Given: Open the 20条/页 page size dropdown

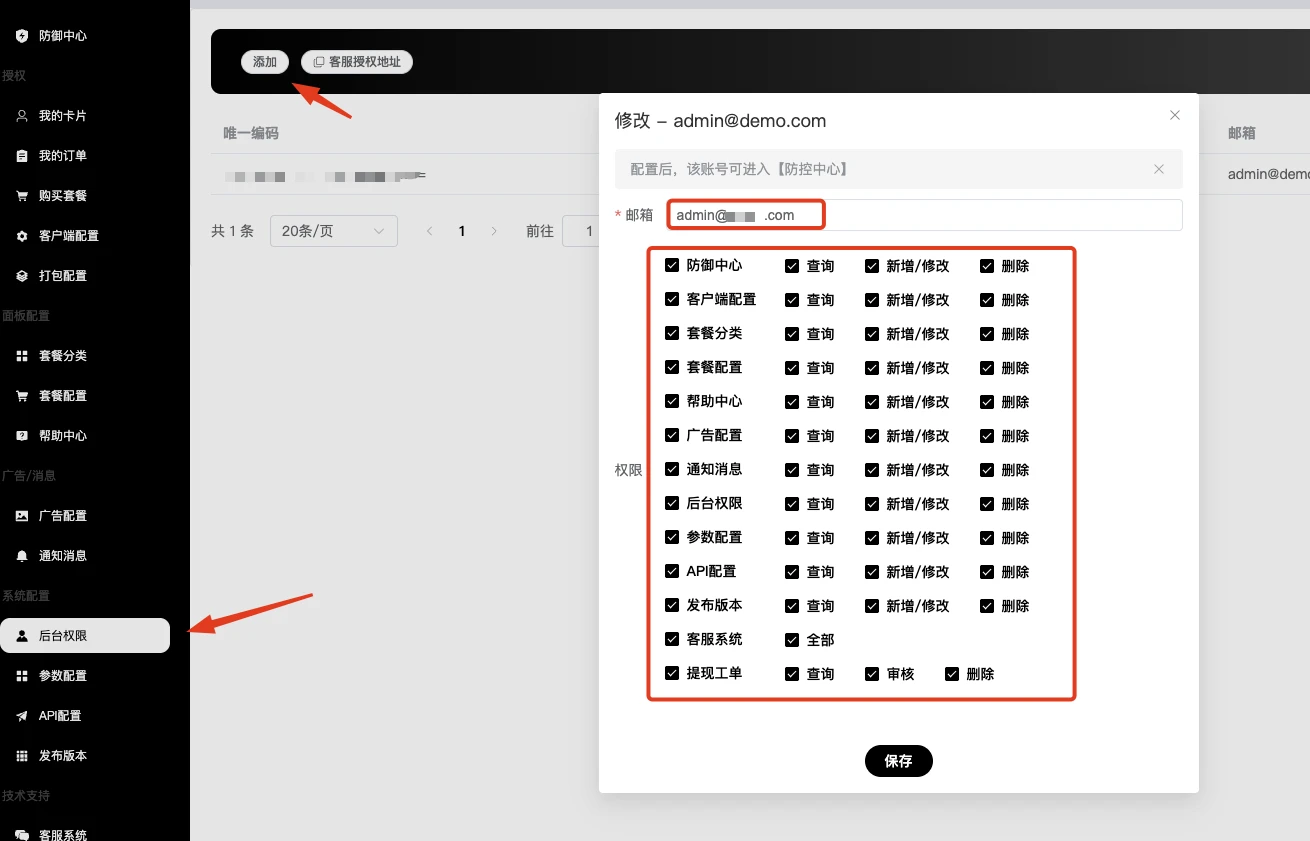Looking at the screenshot, I should click(334, 231).
